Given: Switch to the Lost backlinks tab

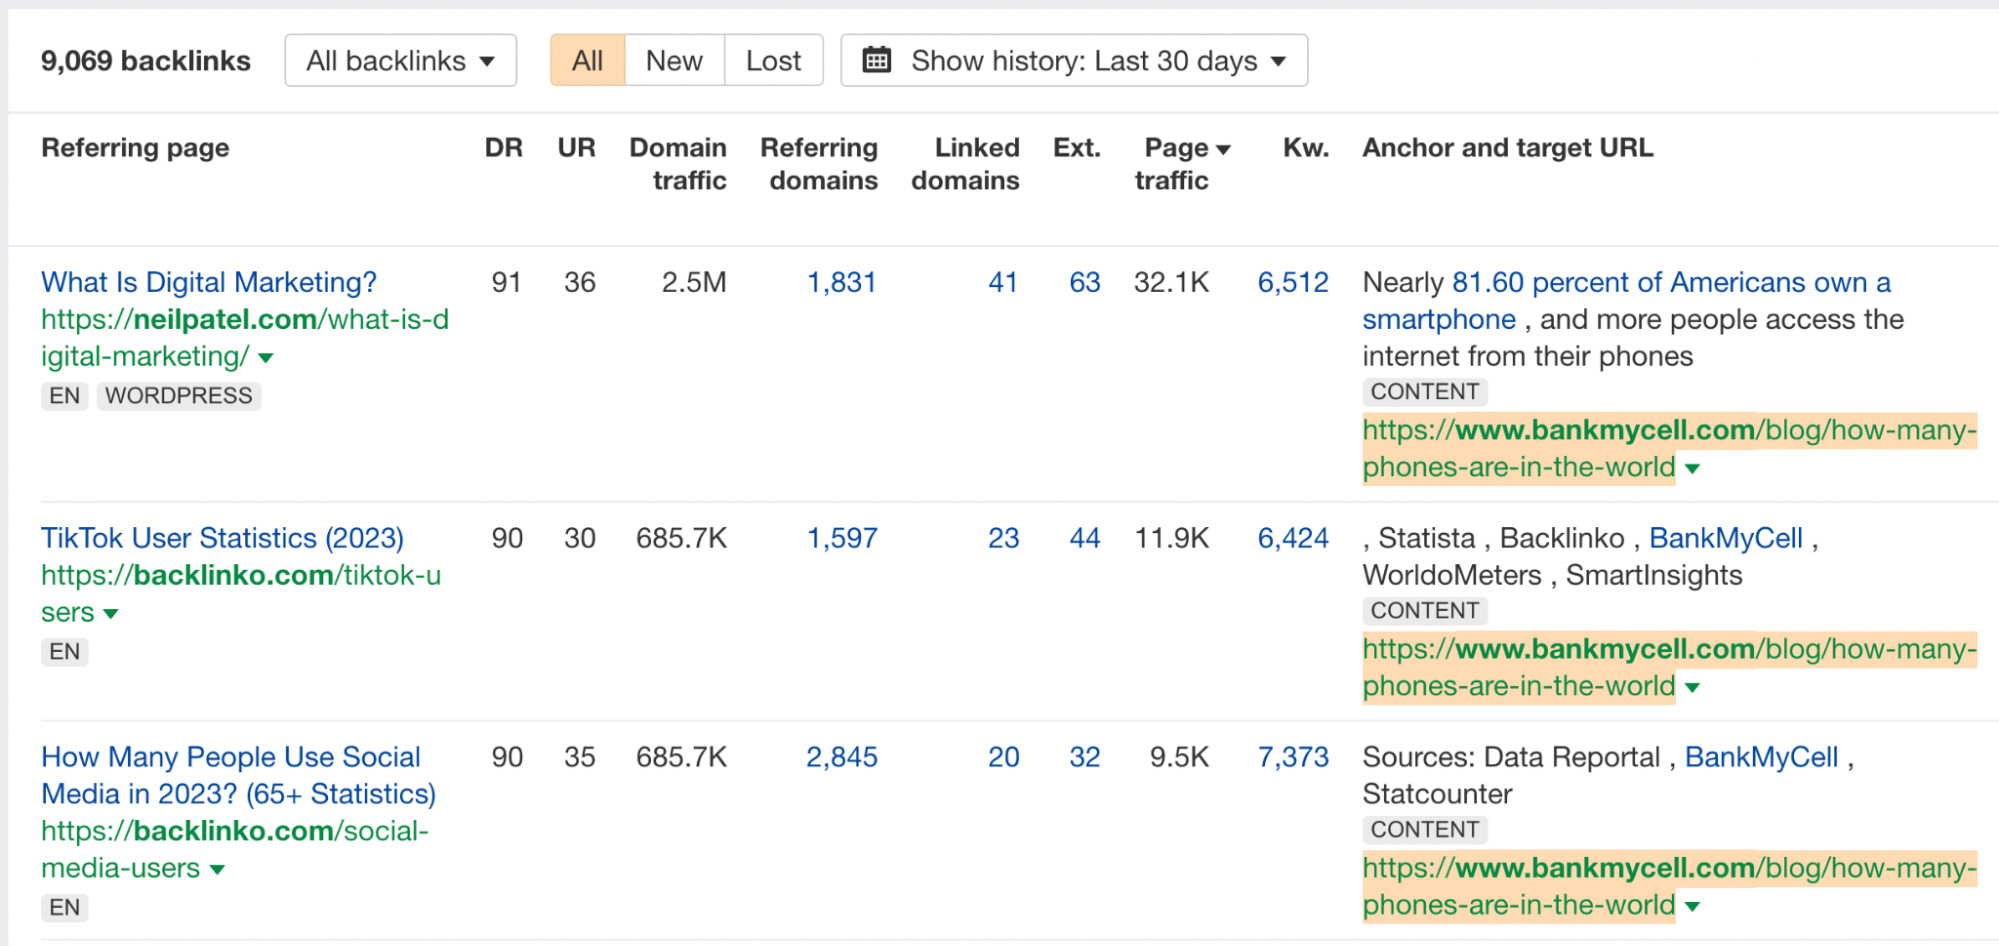Looking at the screenshot, I should [771, 60].
